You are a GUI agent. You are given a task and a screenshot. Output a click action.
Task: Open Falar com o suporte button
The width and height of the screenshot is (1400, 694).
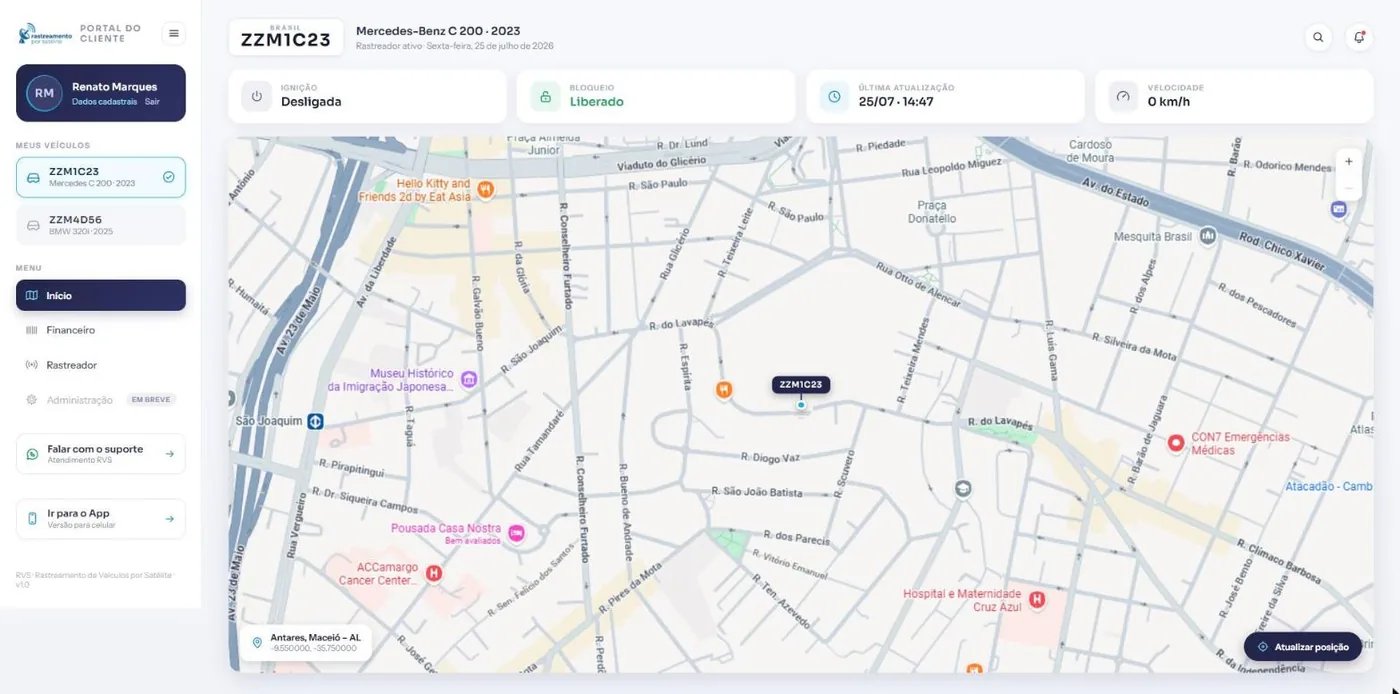click(x=101, y=454)
